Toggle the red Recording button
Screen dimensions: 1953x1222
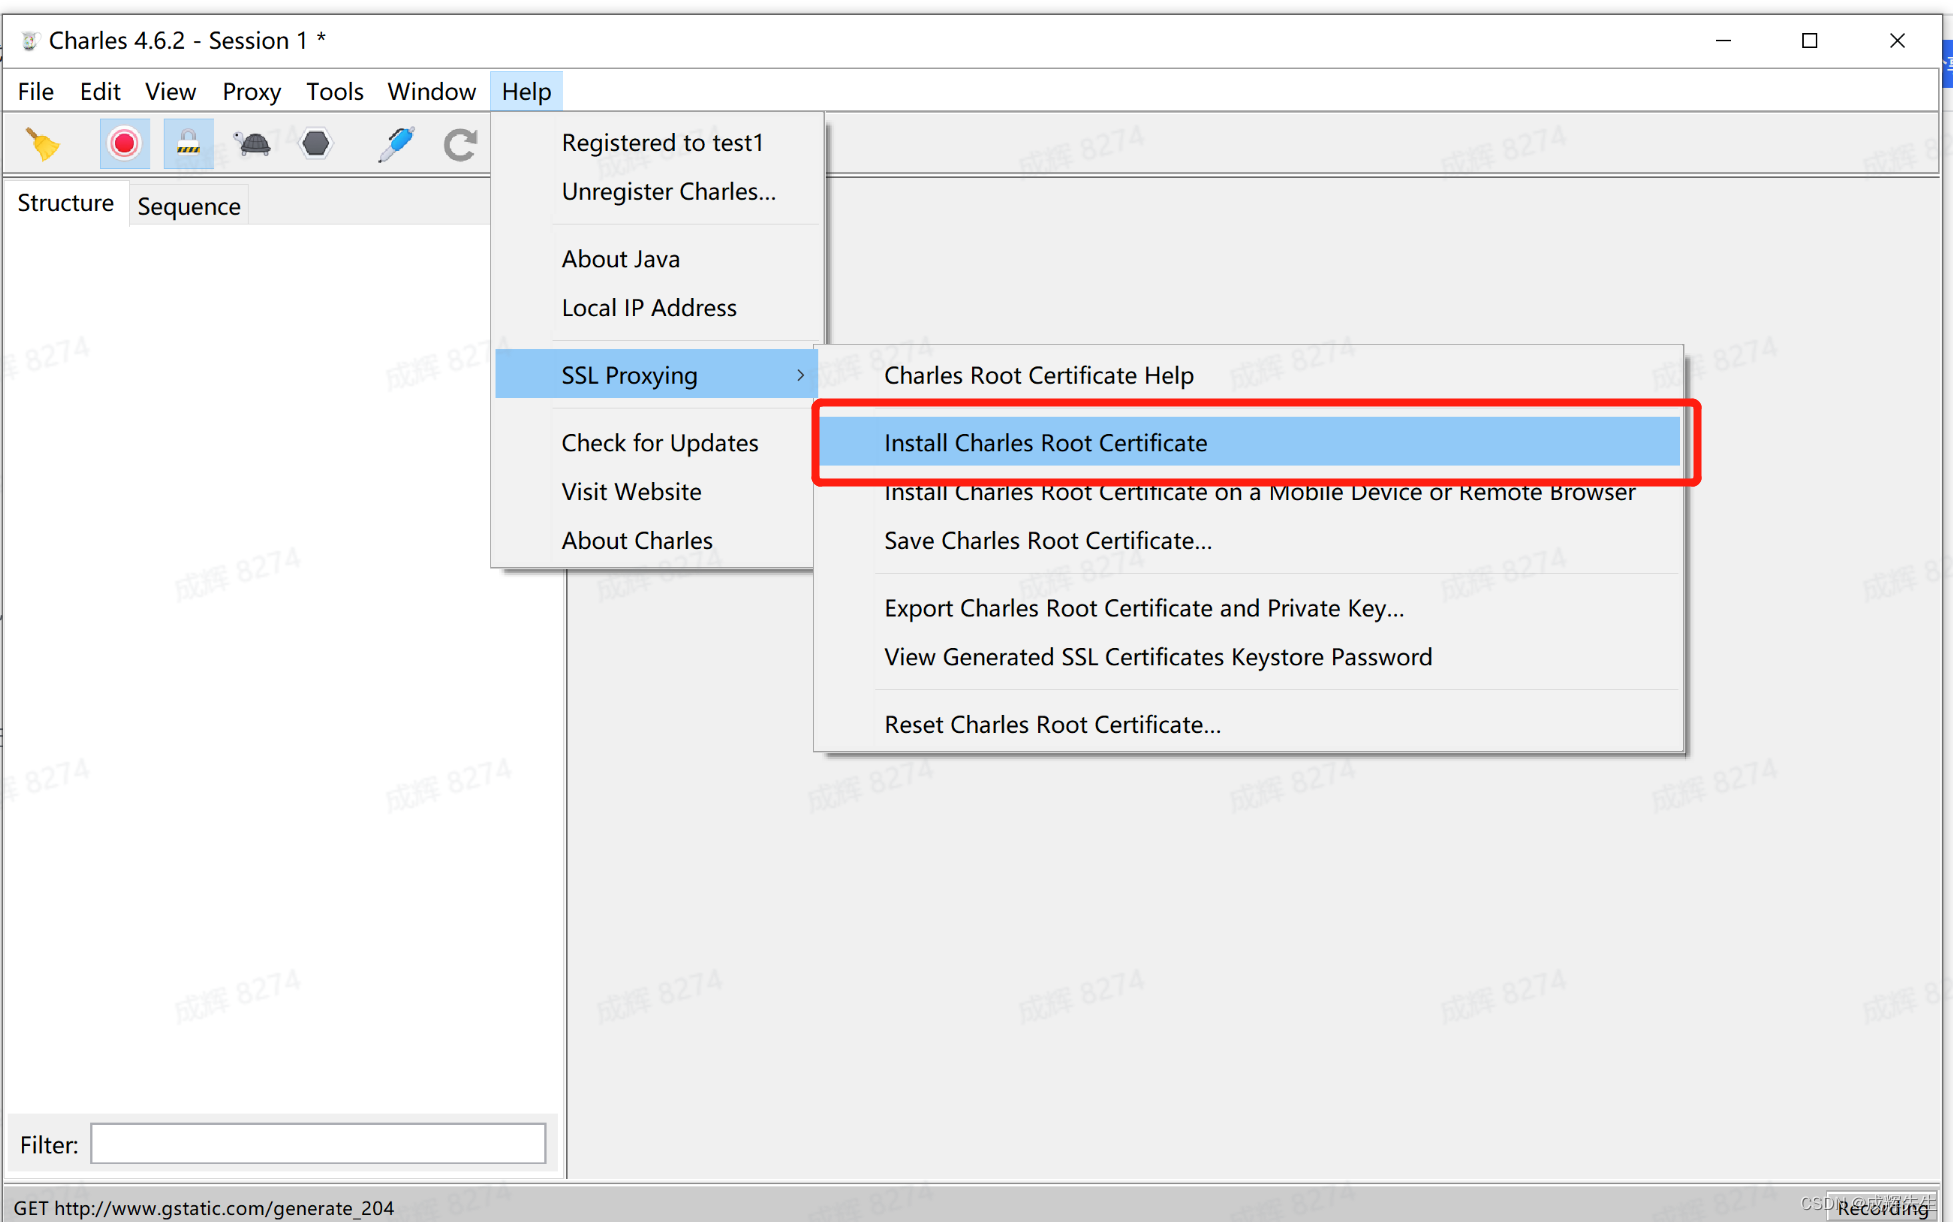click(125, 144)
